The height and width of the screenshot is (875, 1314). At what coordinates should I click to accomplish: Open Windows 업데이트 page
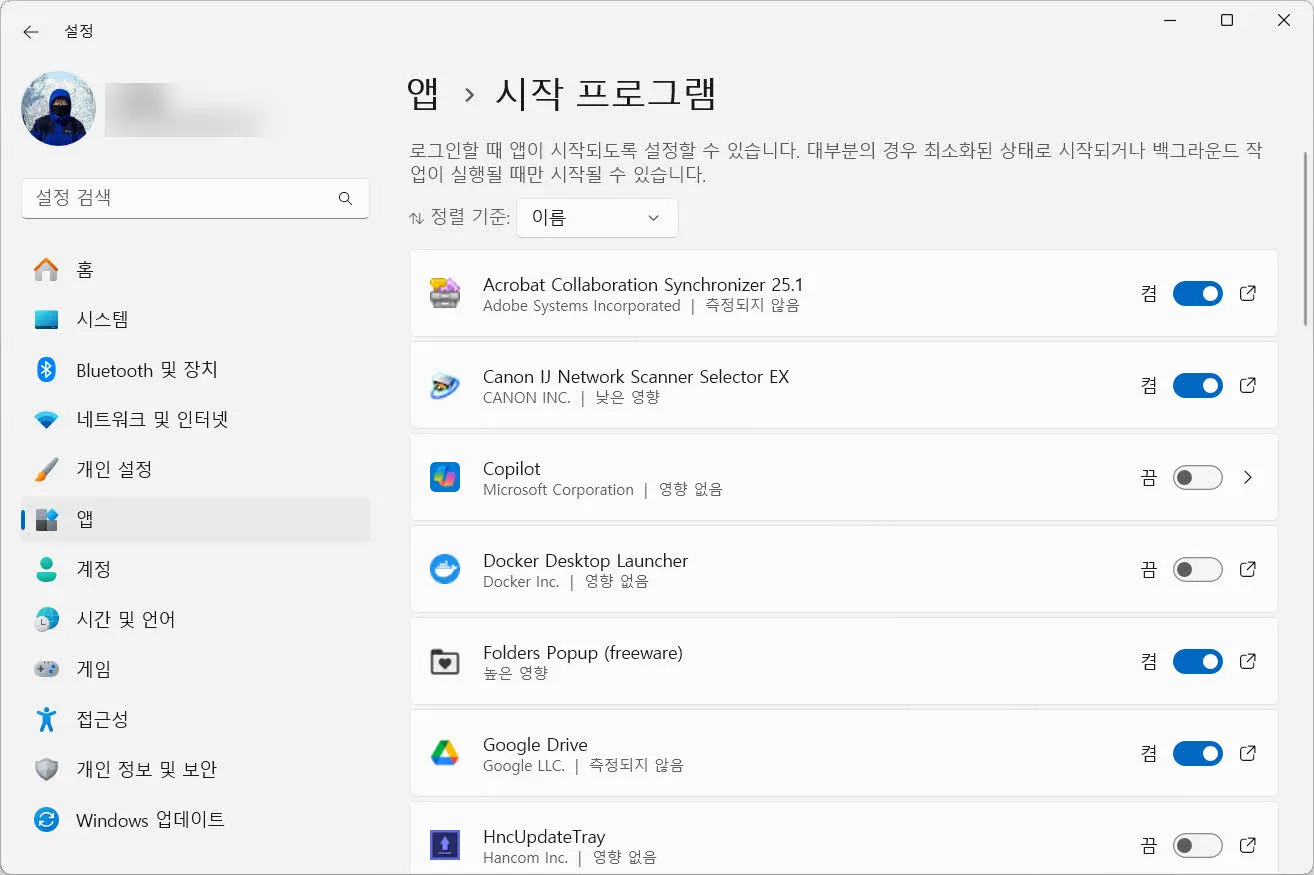195,820
